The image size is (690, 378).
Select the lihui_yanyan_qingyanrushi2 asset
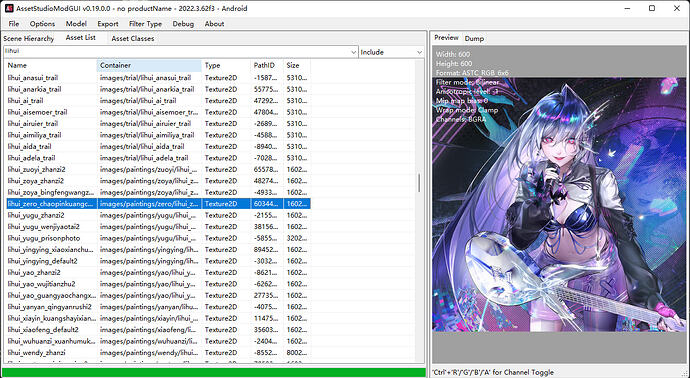pyautogui.click(x=158, y=307)
